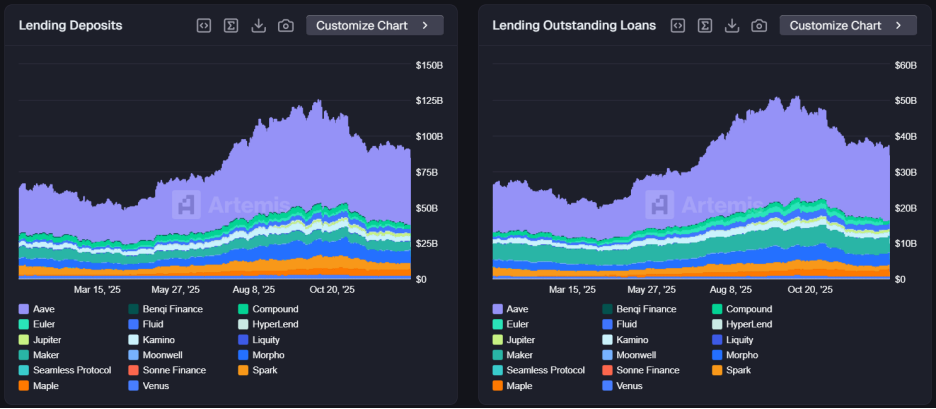Take camera snapshot of Outstanding Loans chart
This screenshot has height=409, width=936.
(759, 25)
